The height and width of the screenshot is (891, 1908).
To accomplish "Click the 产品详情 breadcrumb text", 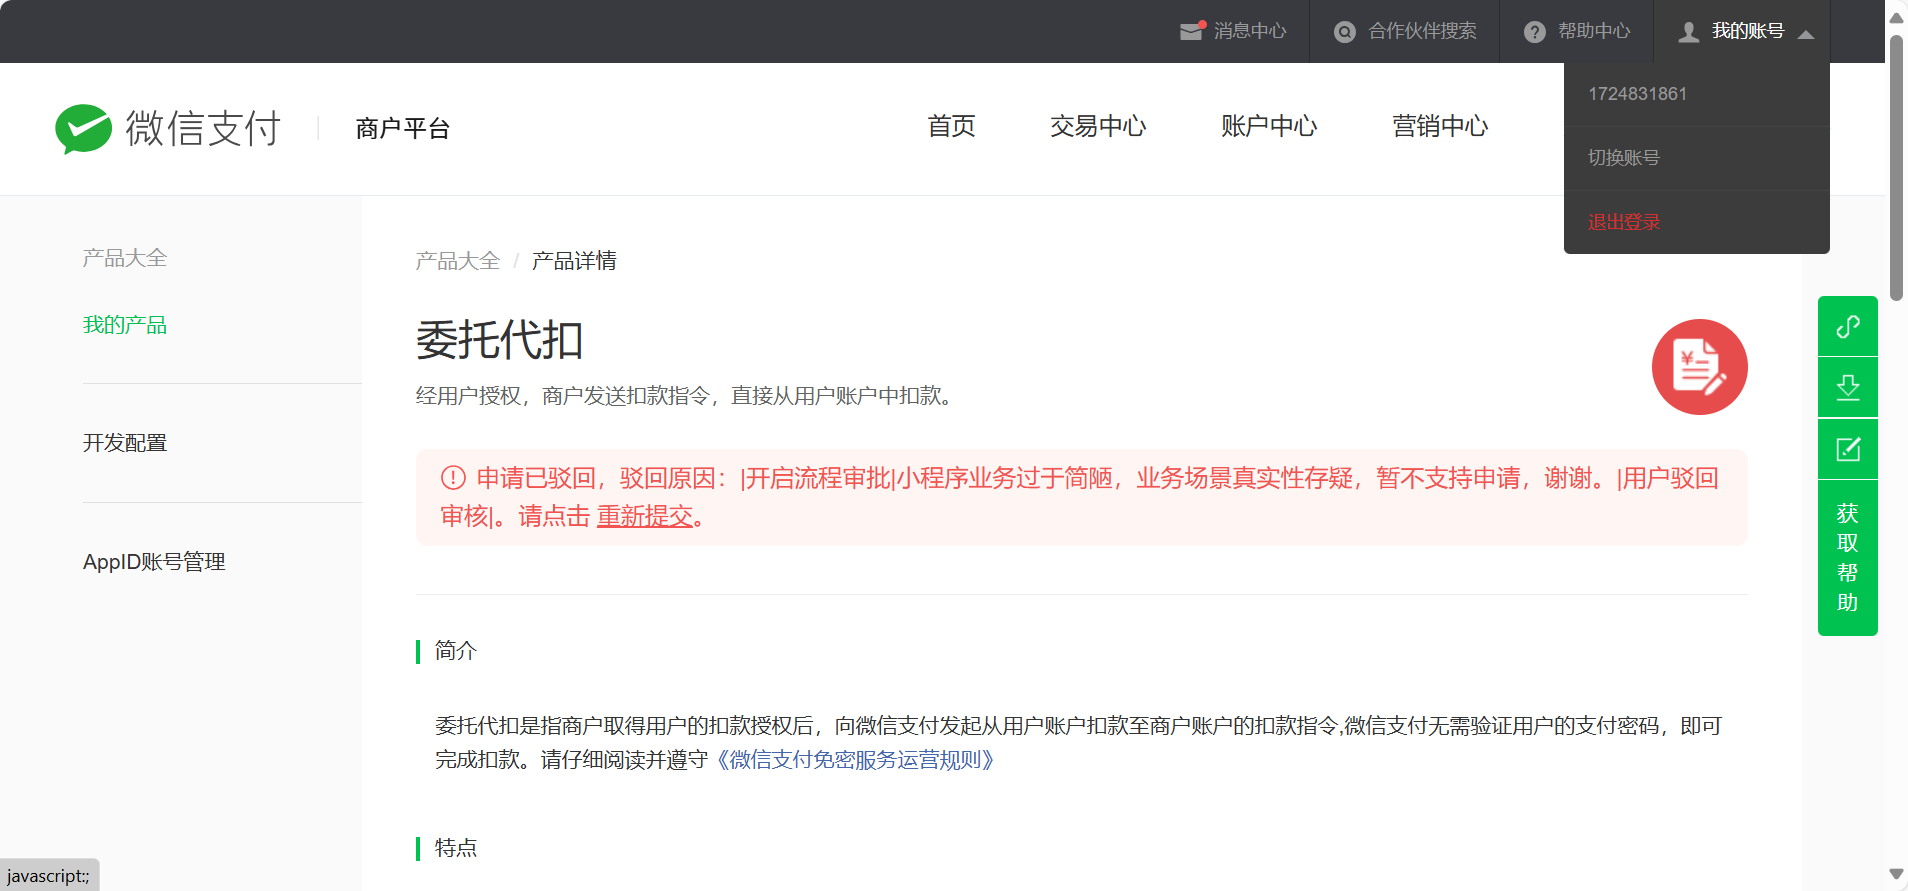I will [x=574, y=261].
